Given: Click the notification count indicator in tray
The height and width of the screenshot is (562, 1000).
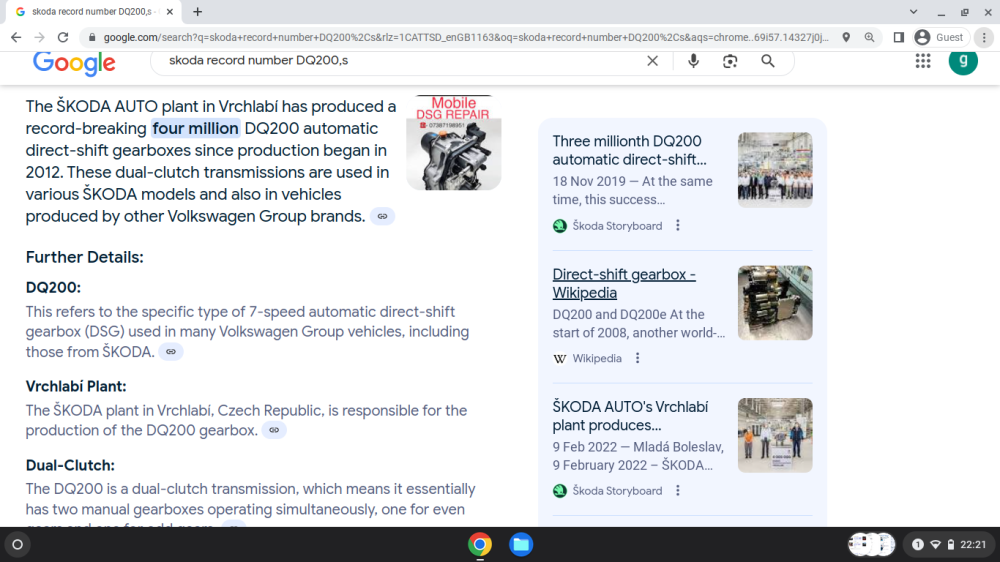Looking at the screenshot, I should pyautogui.click(x=918, y=544).
